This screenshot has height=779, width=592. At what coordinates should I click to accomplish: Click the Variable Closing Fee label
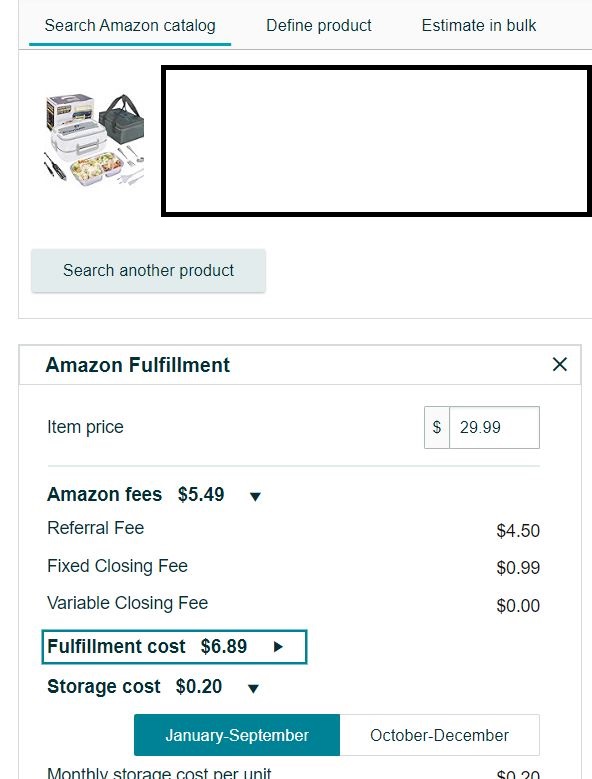(x=128, y=603)
